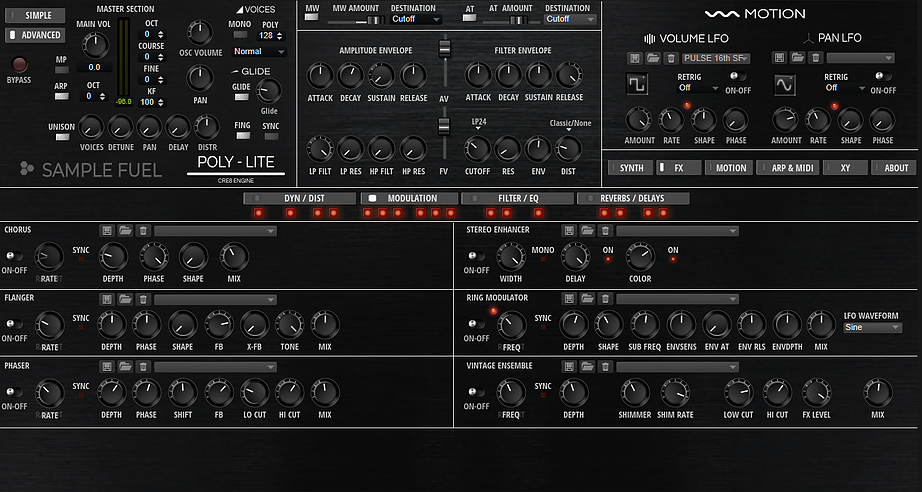Screen dimensions: 922x492
Task: Open Volume LFO preset PULSE 16th dropdown
Action: (x=716, y=58)
